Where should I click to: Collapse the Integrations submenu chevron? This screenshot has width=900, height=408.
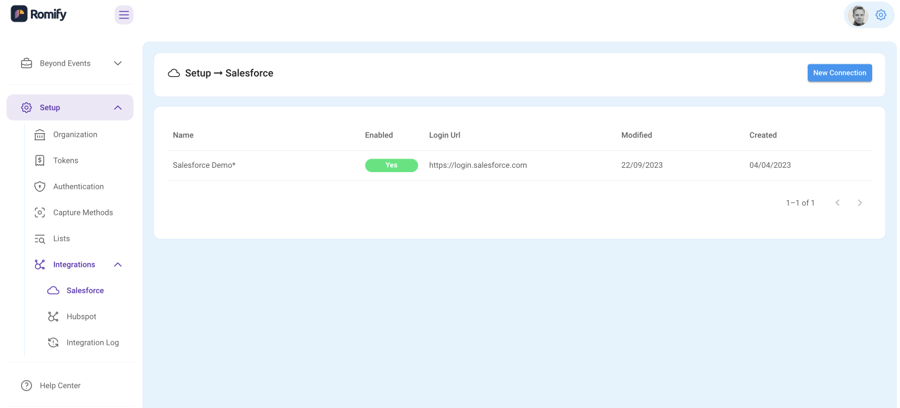click(x=118, y=264)
